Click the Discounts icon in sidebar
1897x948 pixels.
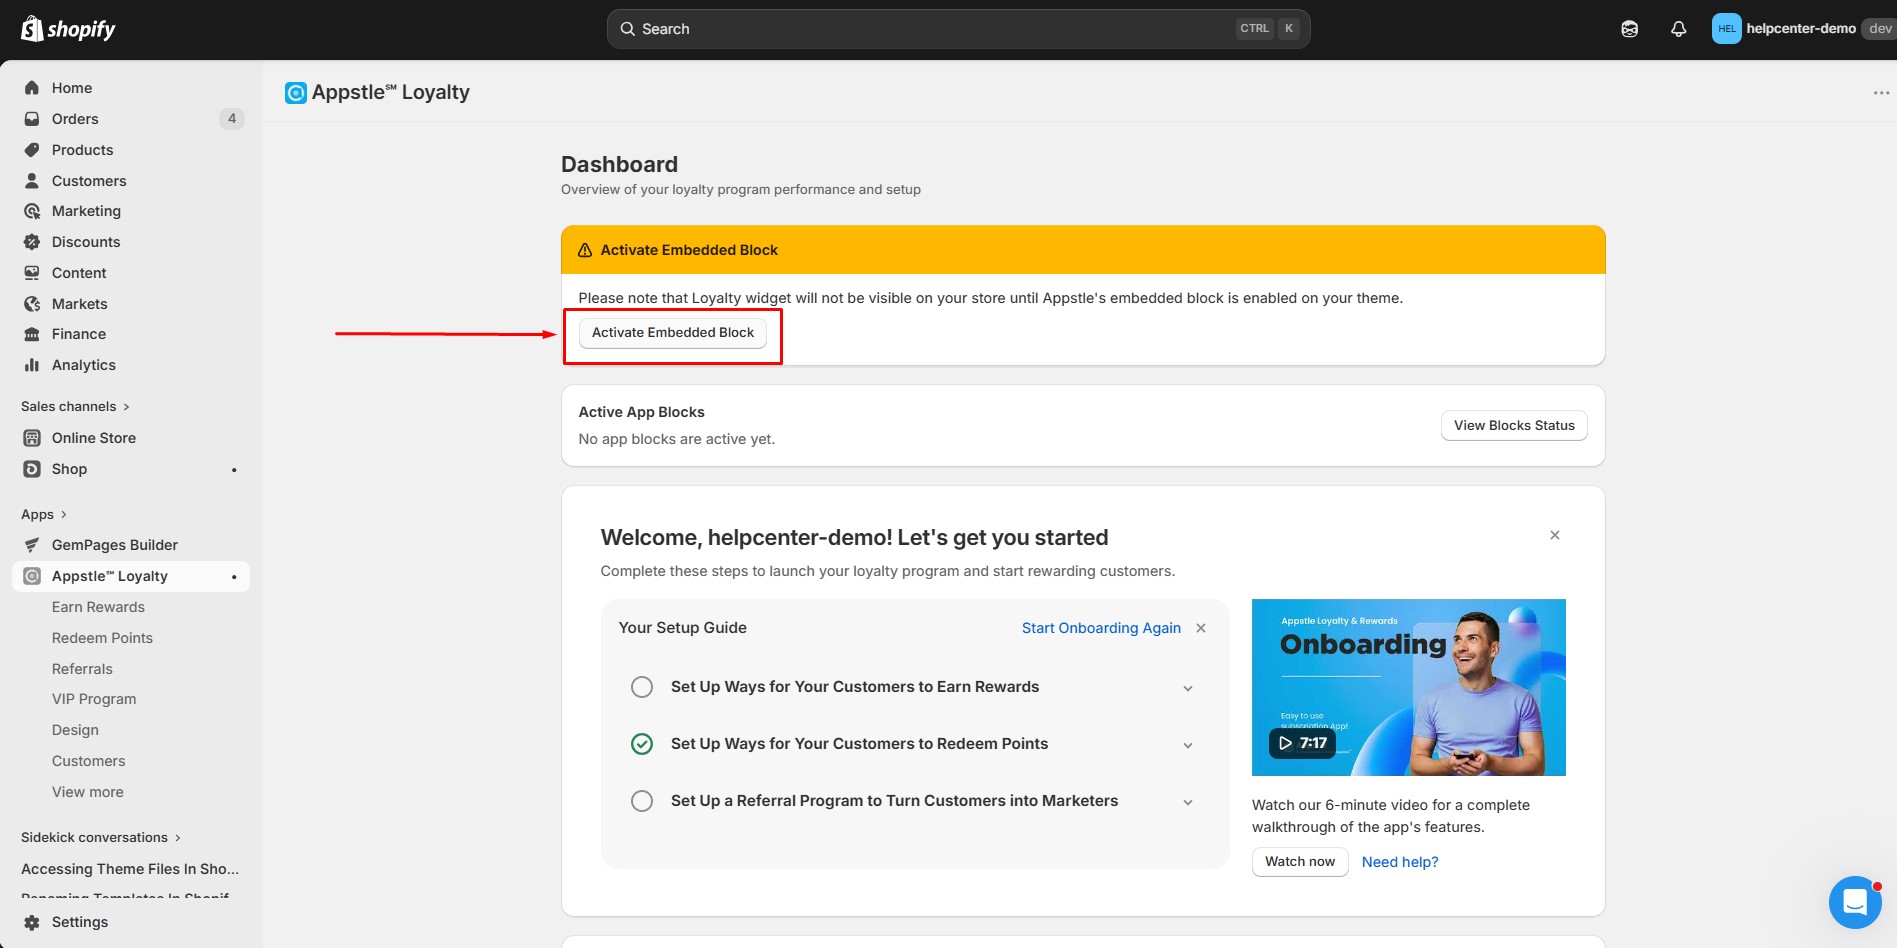[32, 242]
